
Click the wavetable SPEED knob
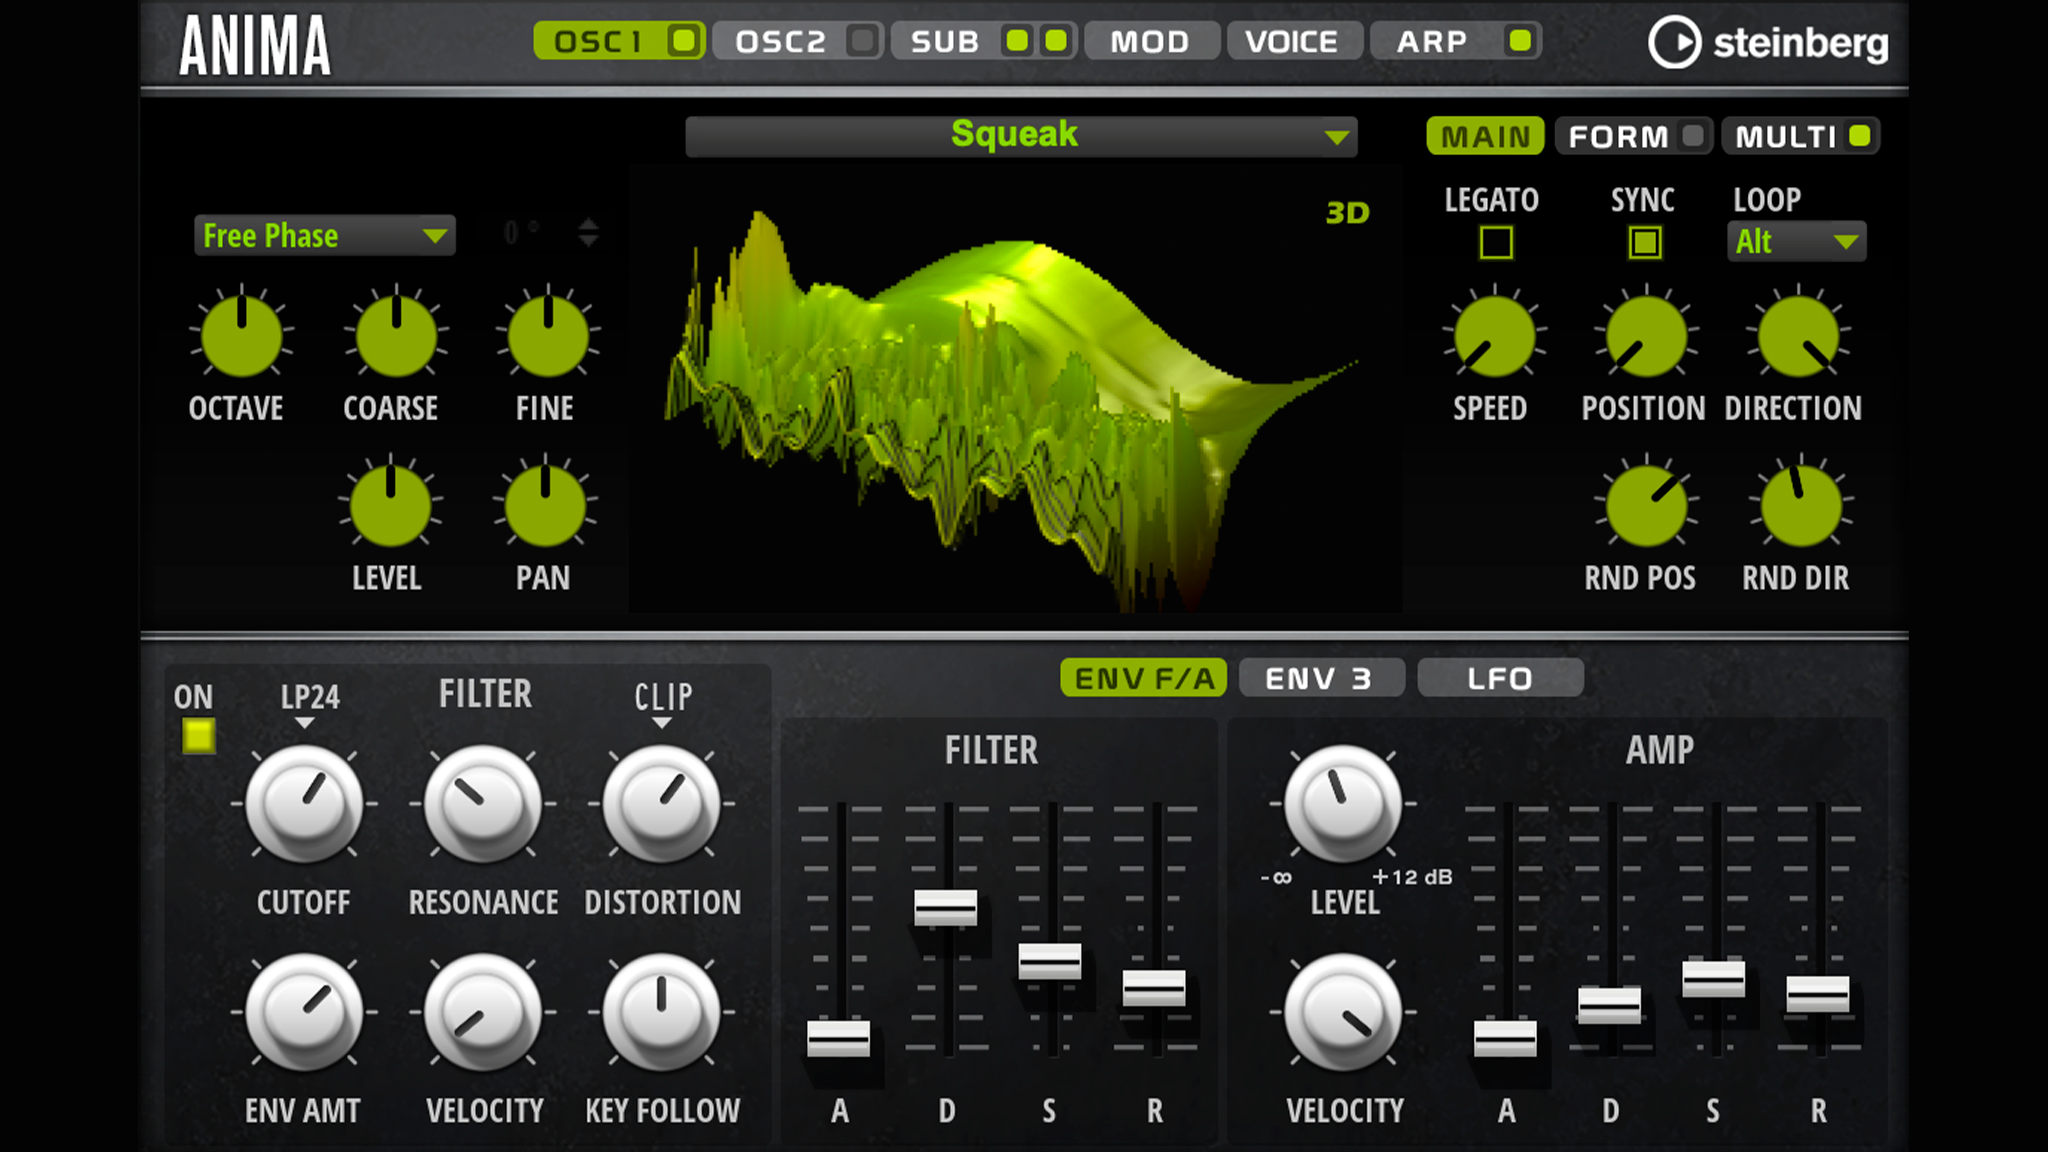click(1494, 336)
